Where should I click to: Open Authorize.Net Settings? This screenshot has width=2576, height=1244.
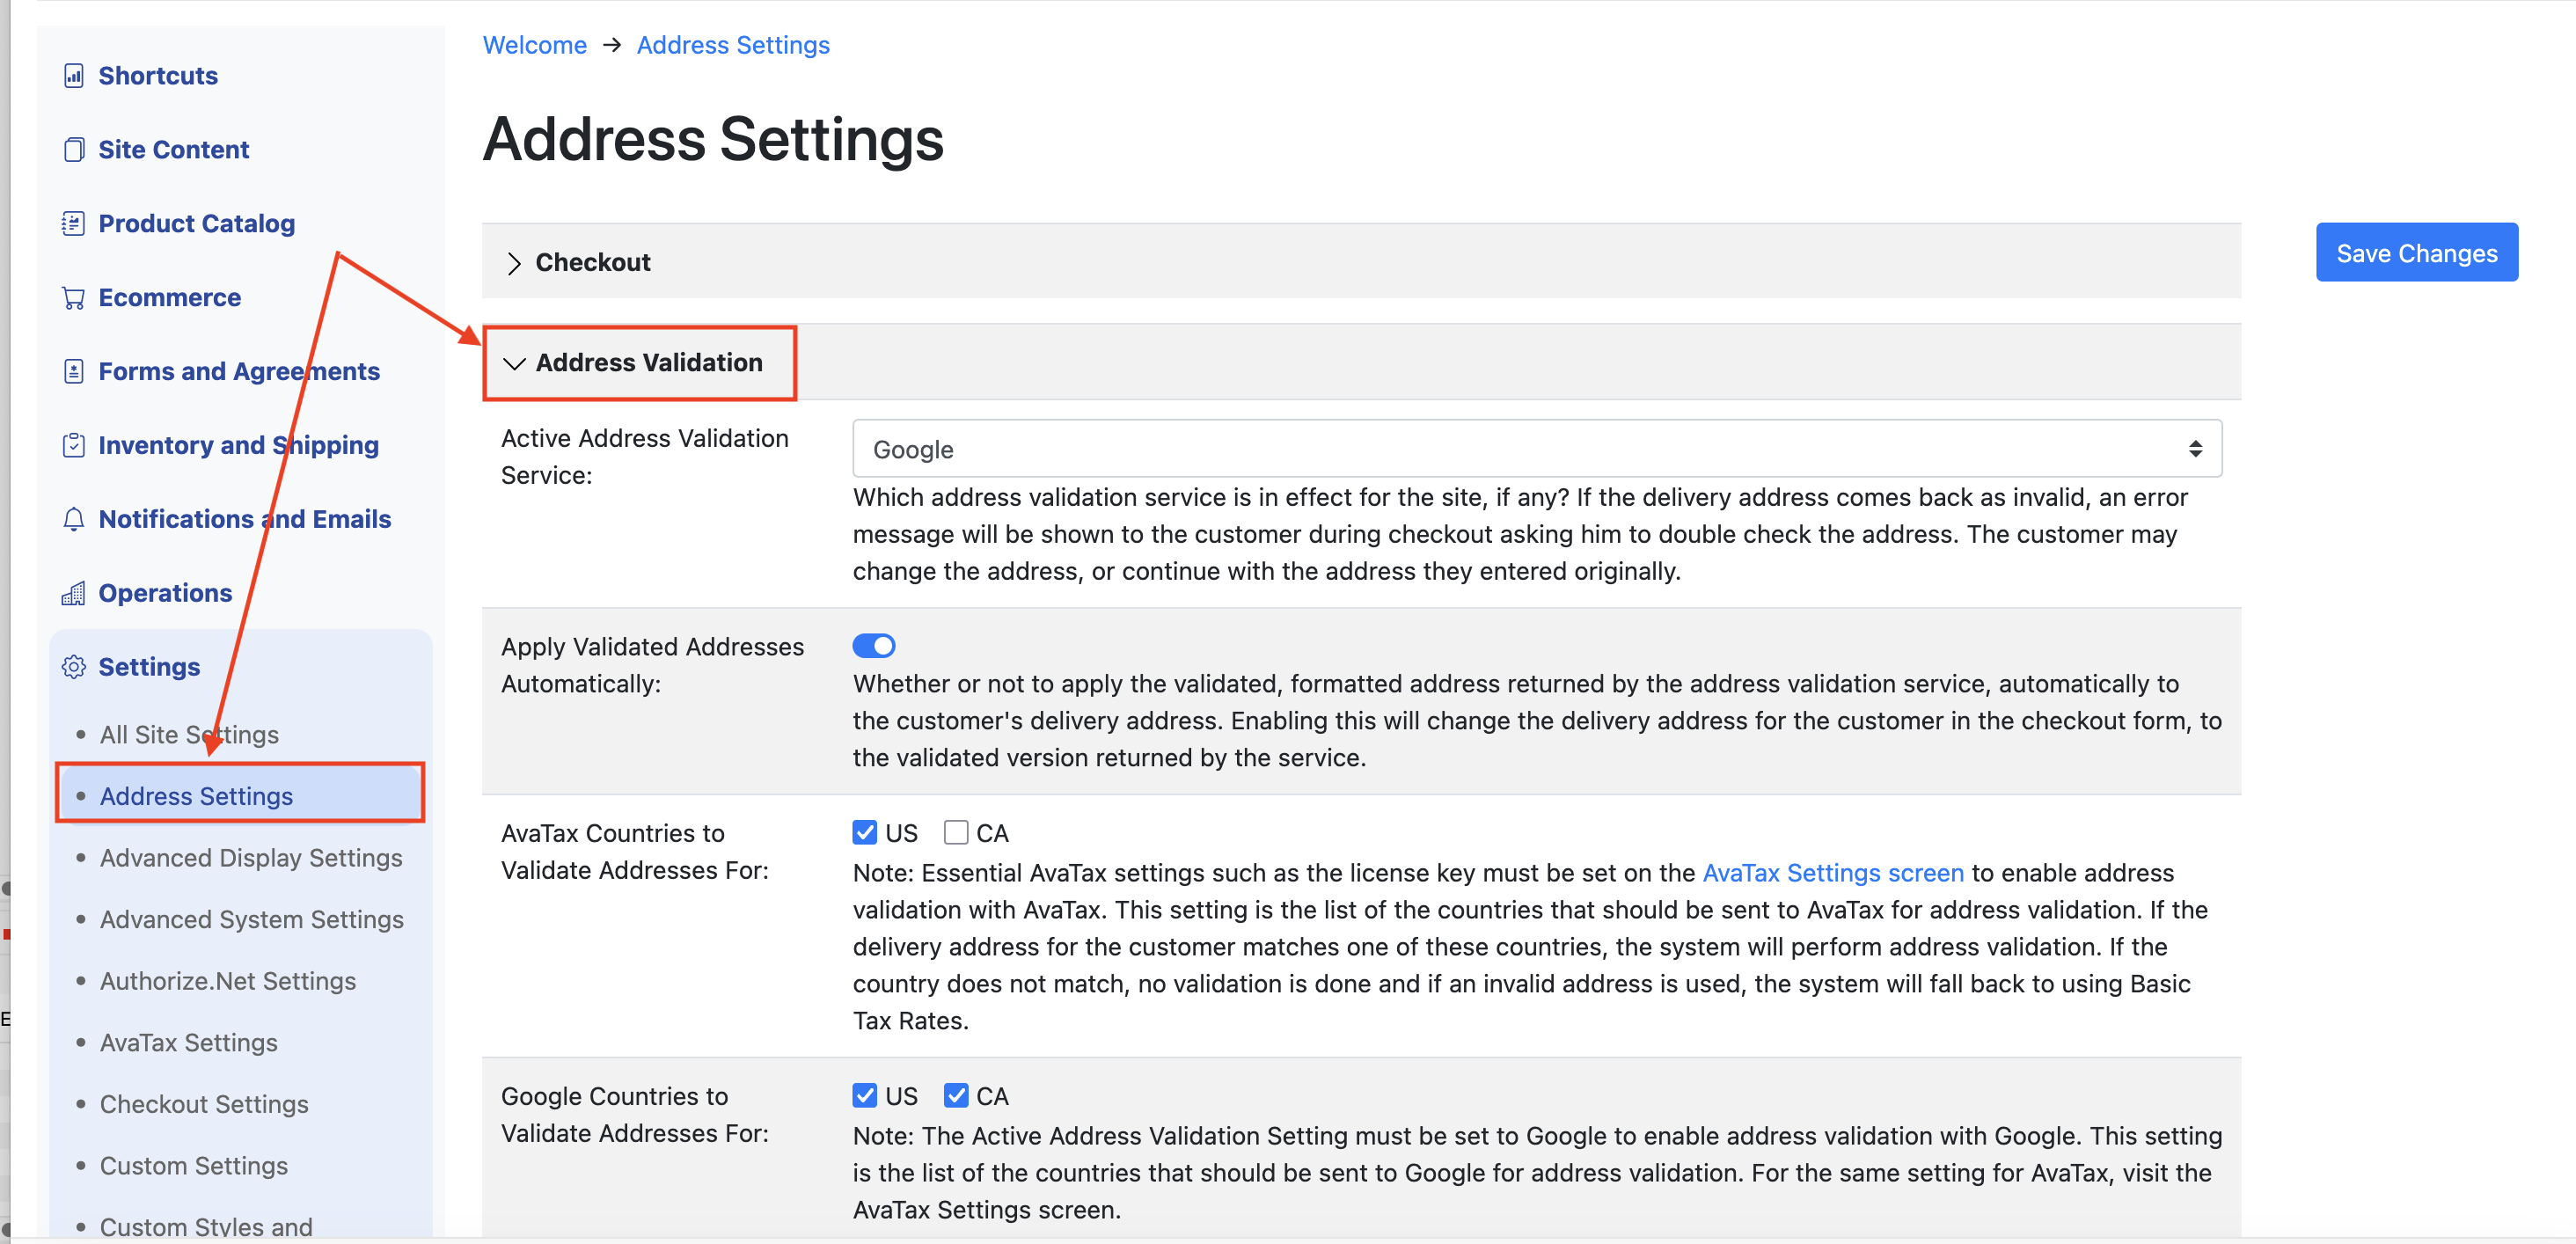(228, 982)
